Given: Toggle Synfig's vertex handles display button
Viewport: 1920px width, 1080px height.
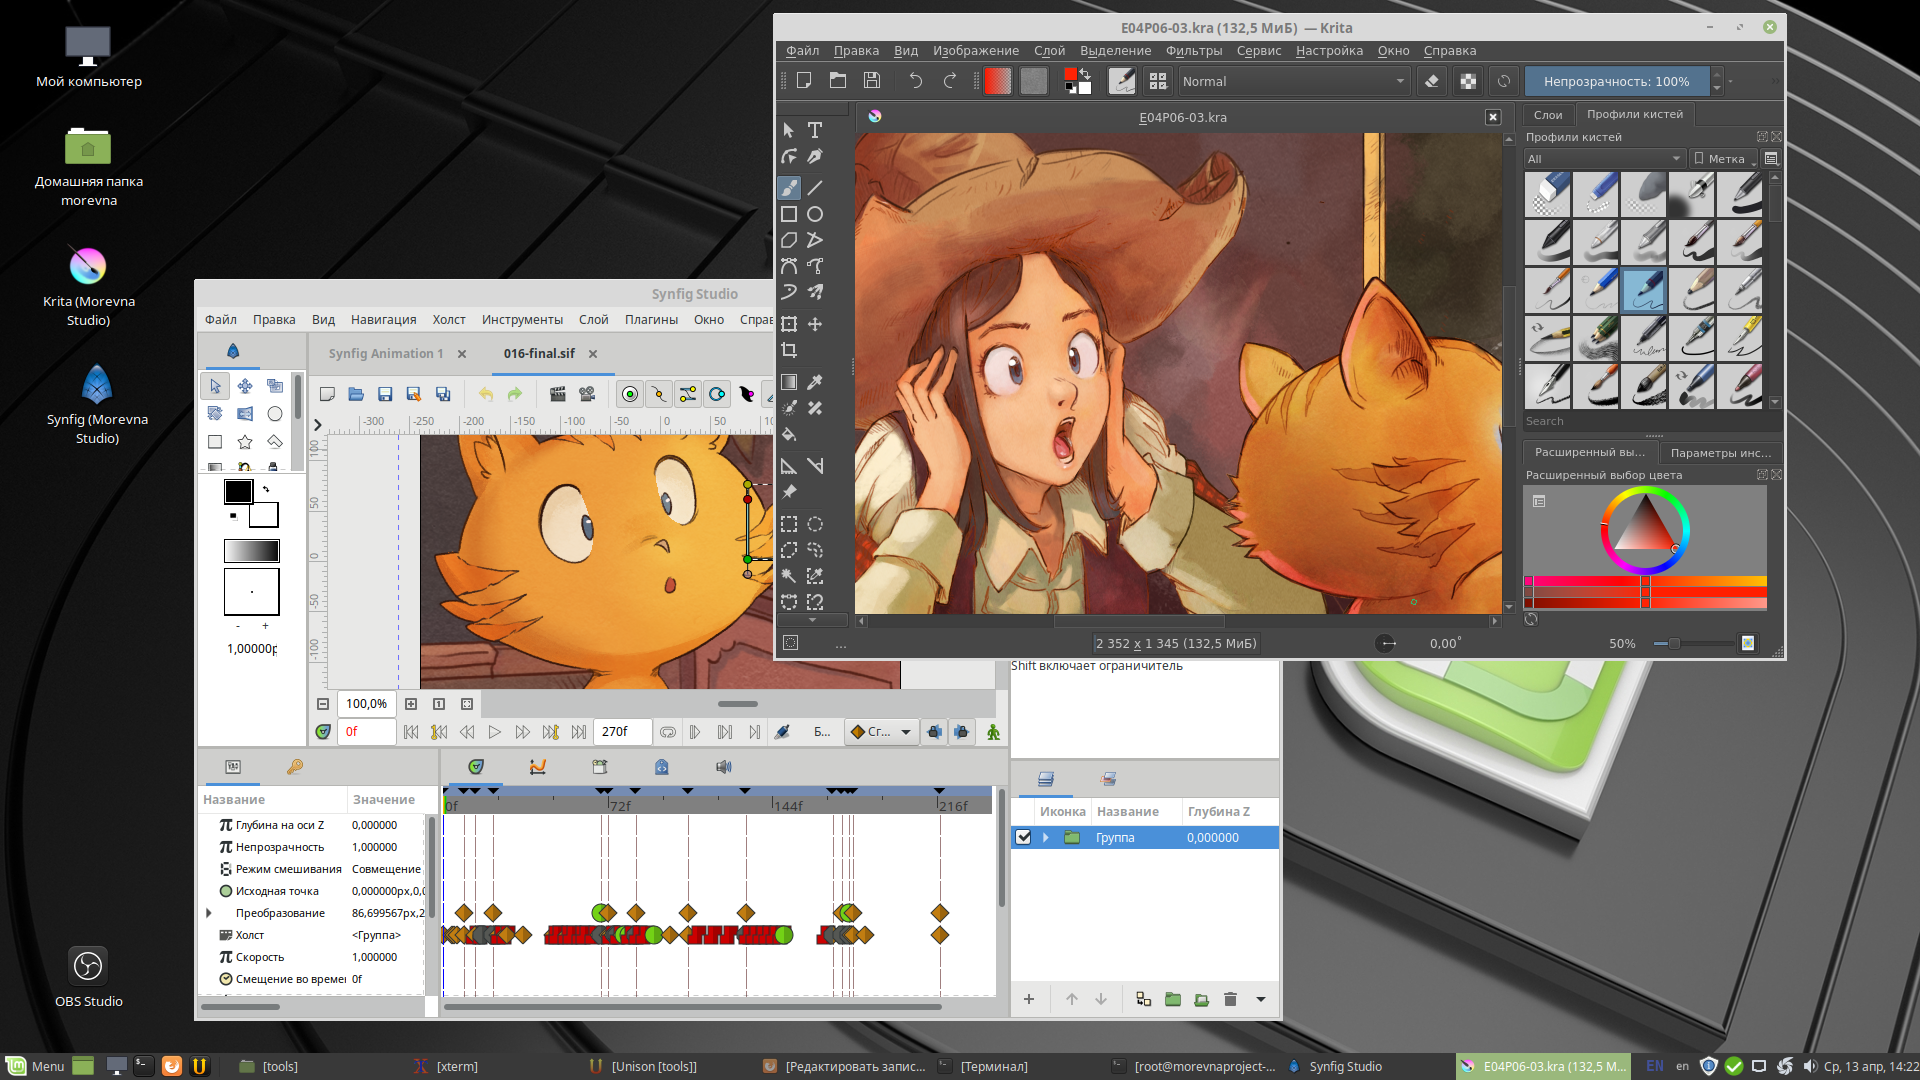Looking at the screenshot, I should pos(659,394).
